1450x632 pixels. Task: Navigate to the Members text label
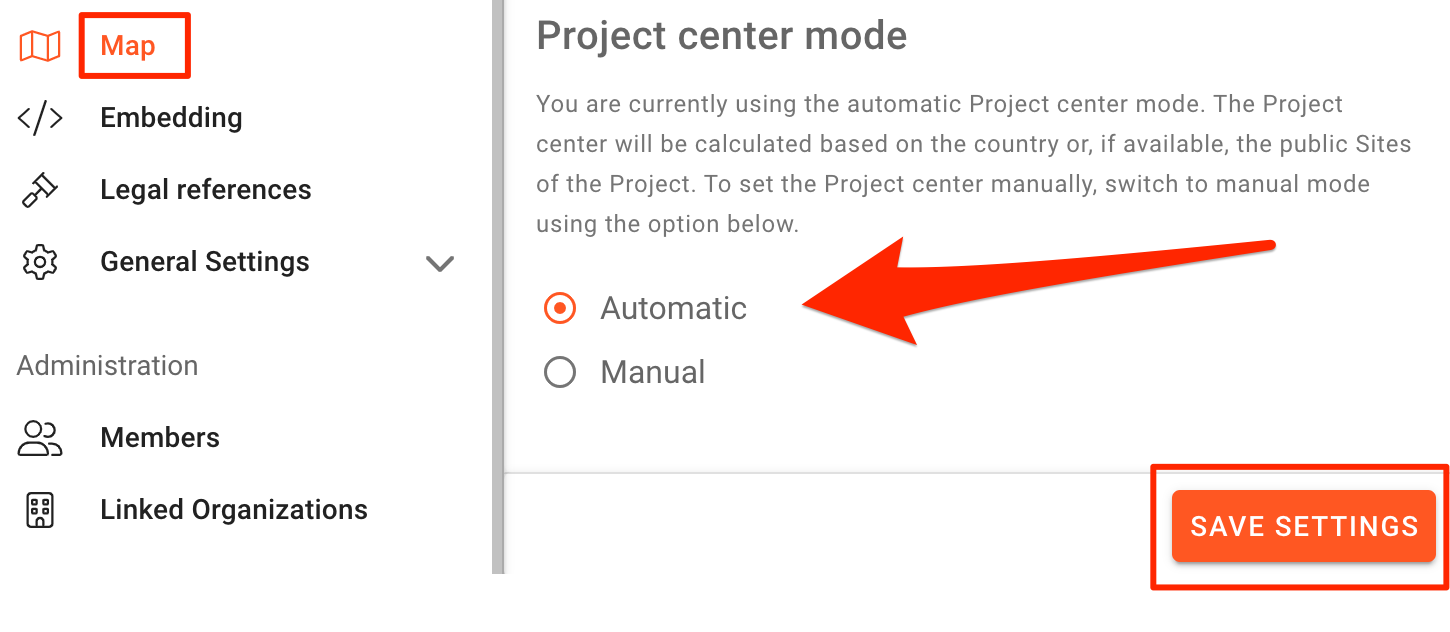[160, 438]
